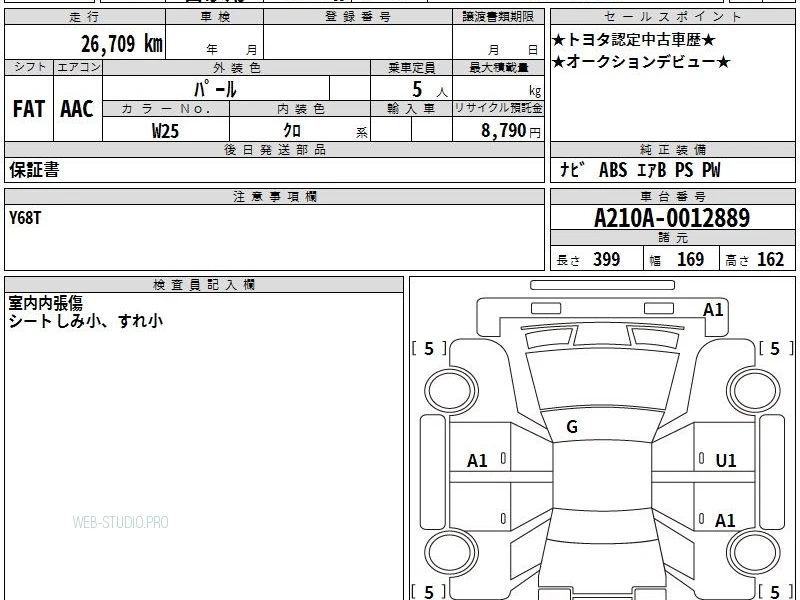Click the シフト label
800x600 pixels.
[29, 67]
